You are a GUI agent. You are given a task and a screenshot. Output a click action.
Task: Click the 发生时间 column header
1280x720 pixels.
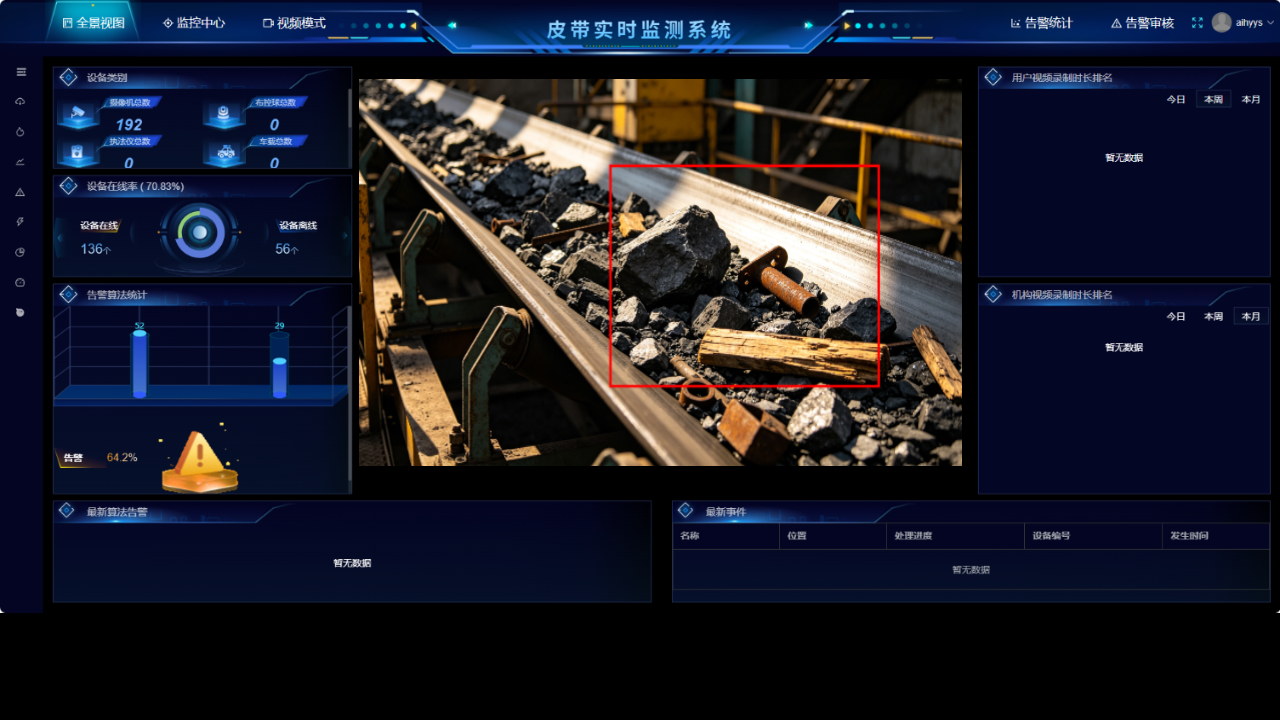[x=1215, y=536]
